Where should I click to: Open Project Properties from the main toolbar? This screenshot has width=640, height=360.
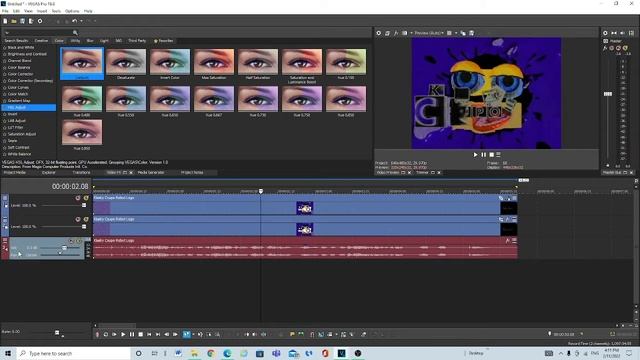pos(40,21)
